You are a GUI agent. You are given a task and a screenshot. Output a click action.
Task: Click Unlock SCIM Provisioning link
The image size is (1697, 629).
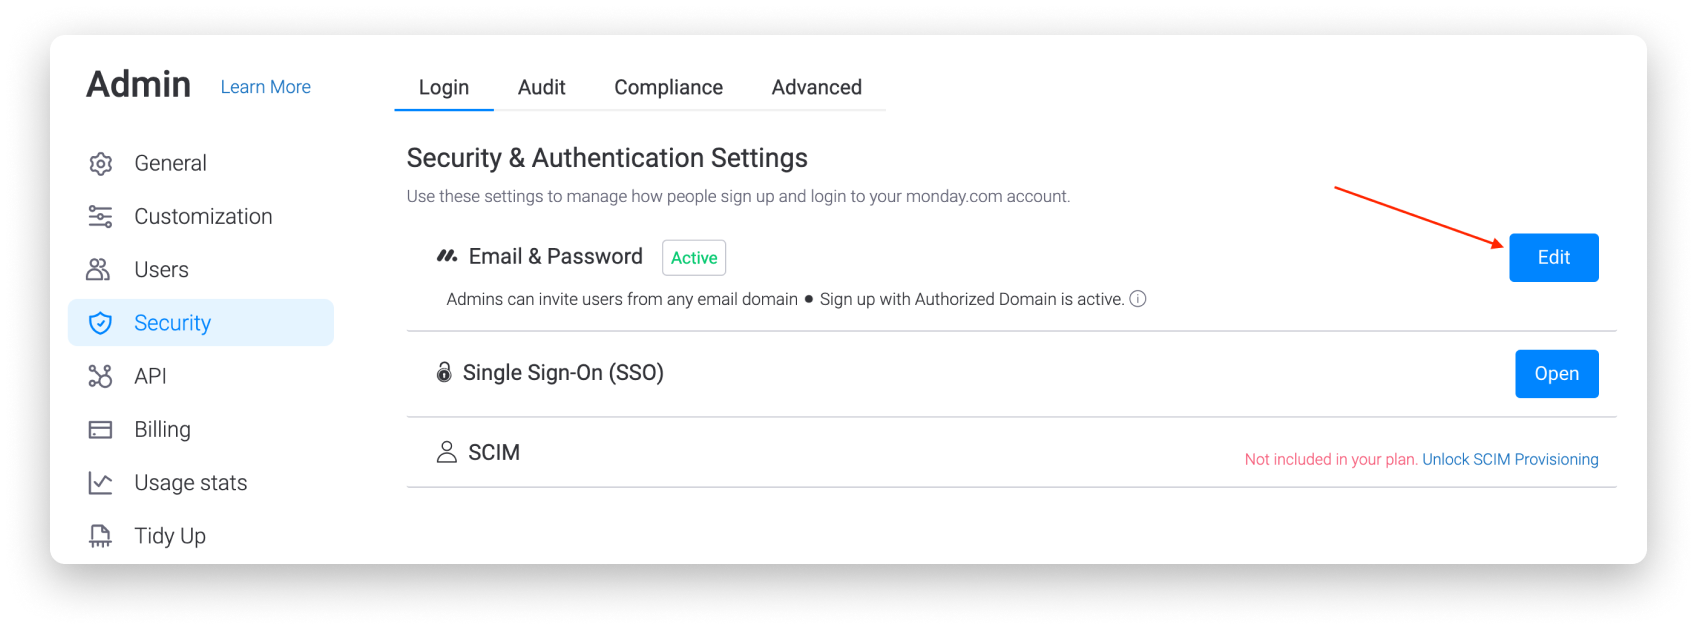tap(1510, 459)
